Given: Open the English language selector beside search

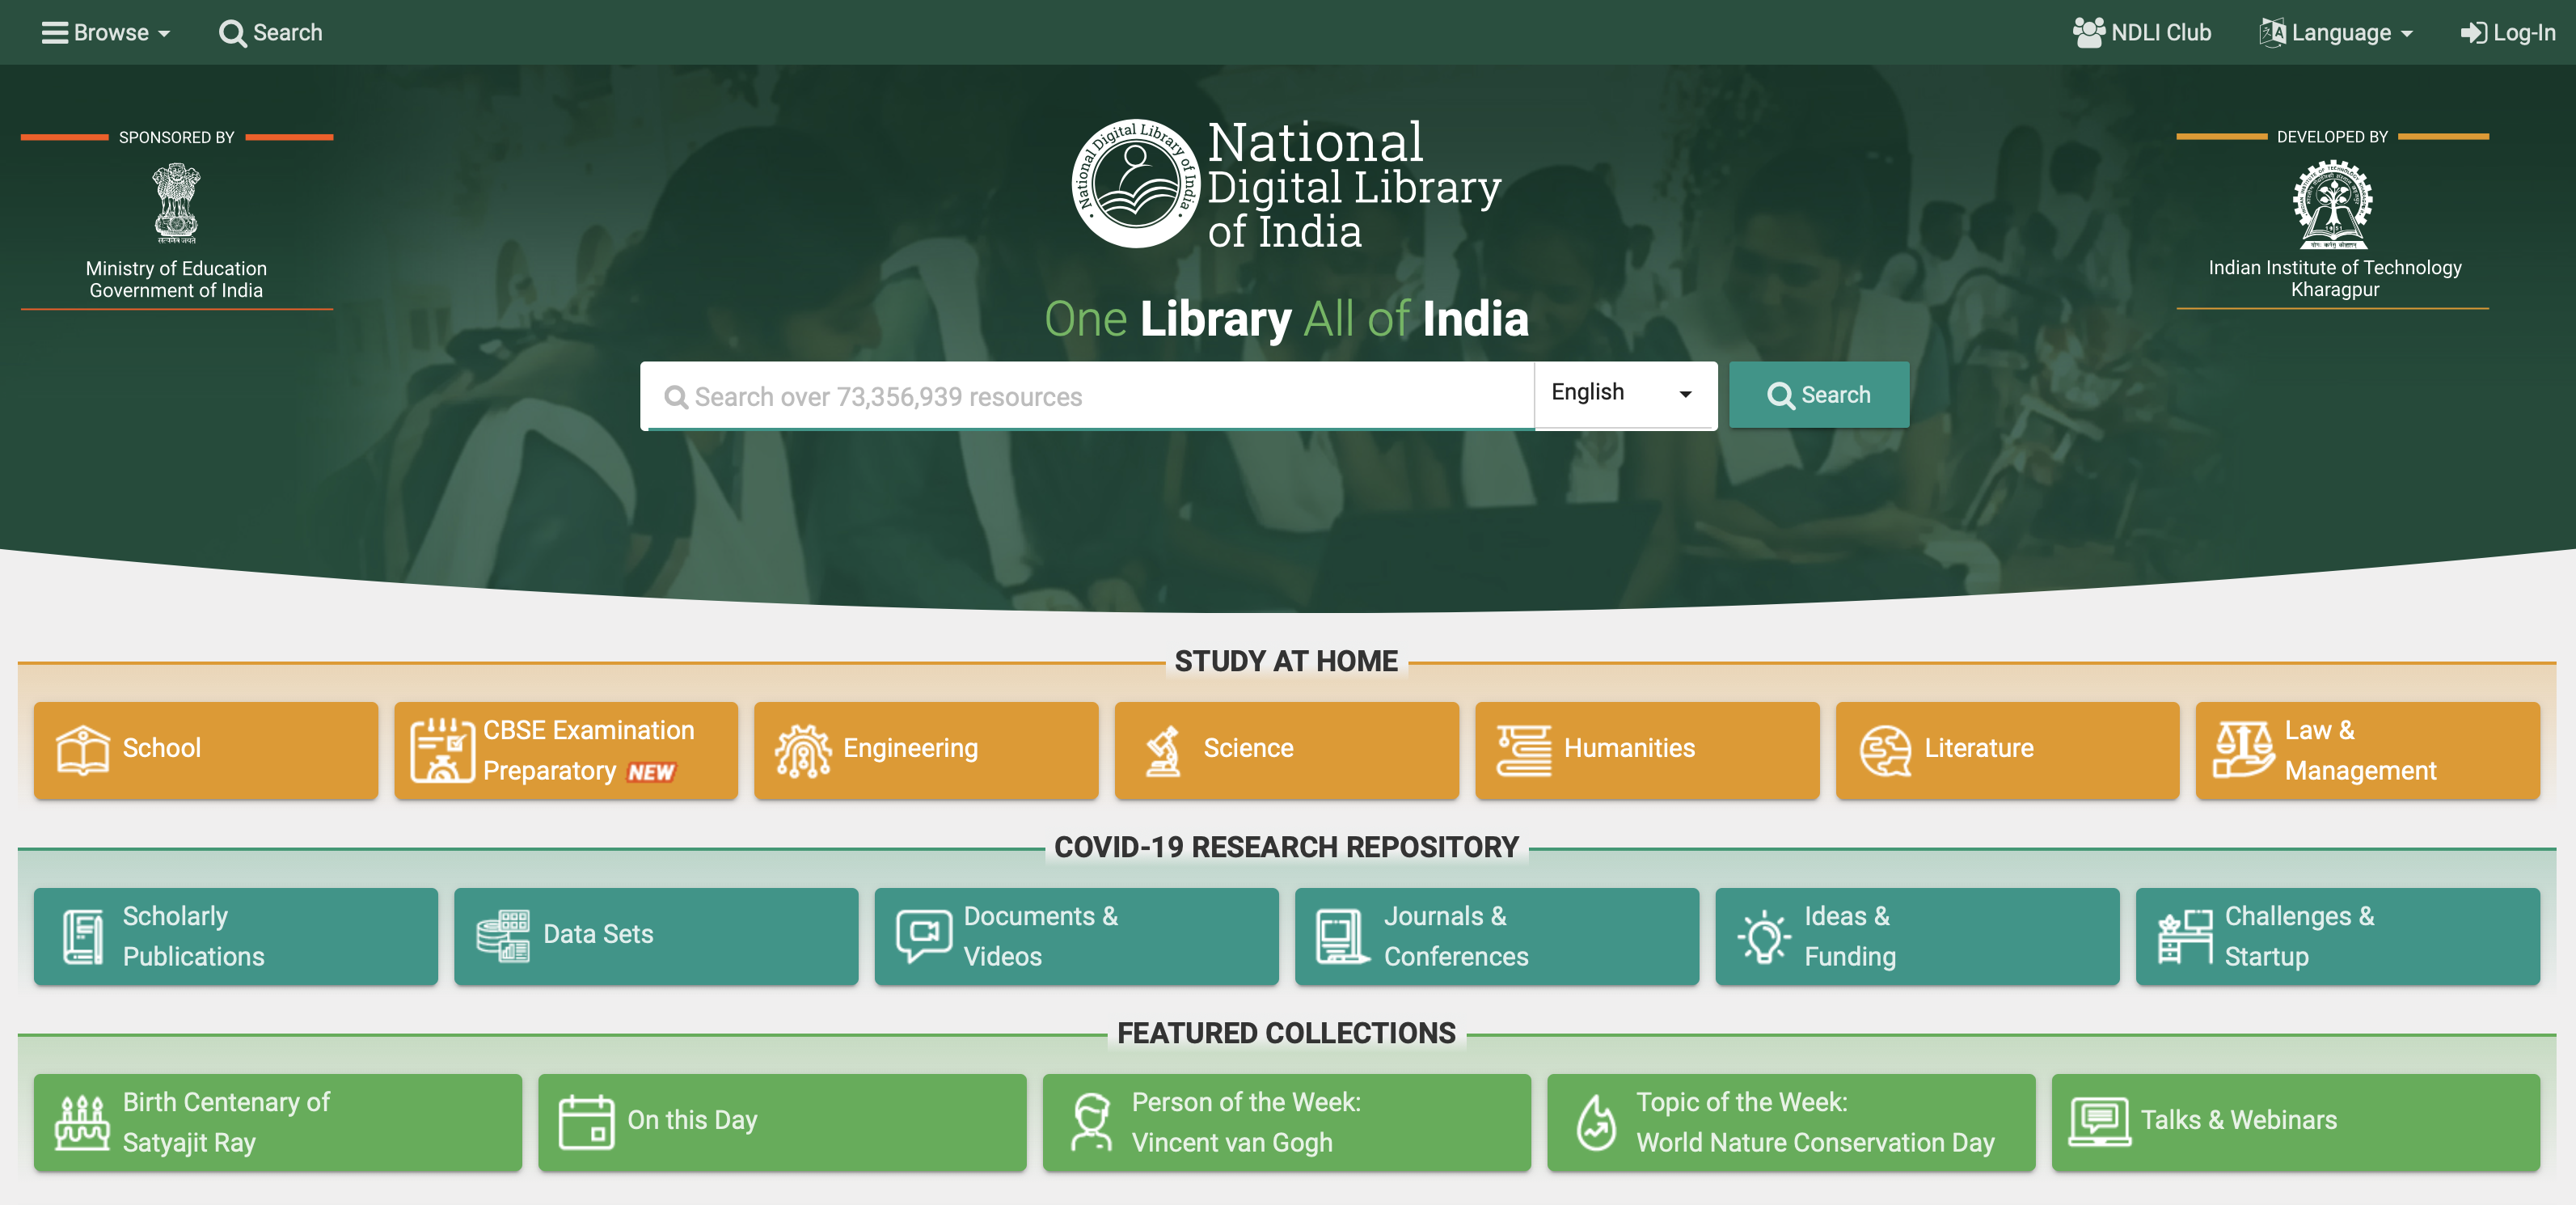Looking at the screenshot, I should pyautogui.click(x=1625, y=393).
